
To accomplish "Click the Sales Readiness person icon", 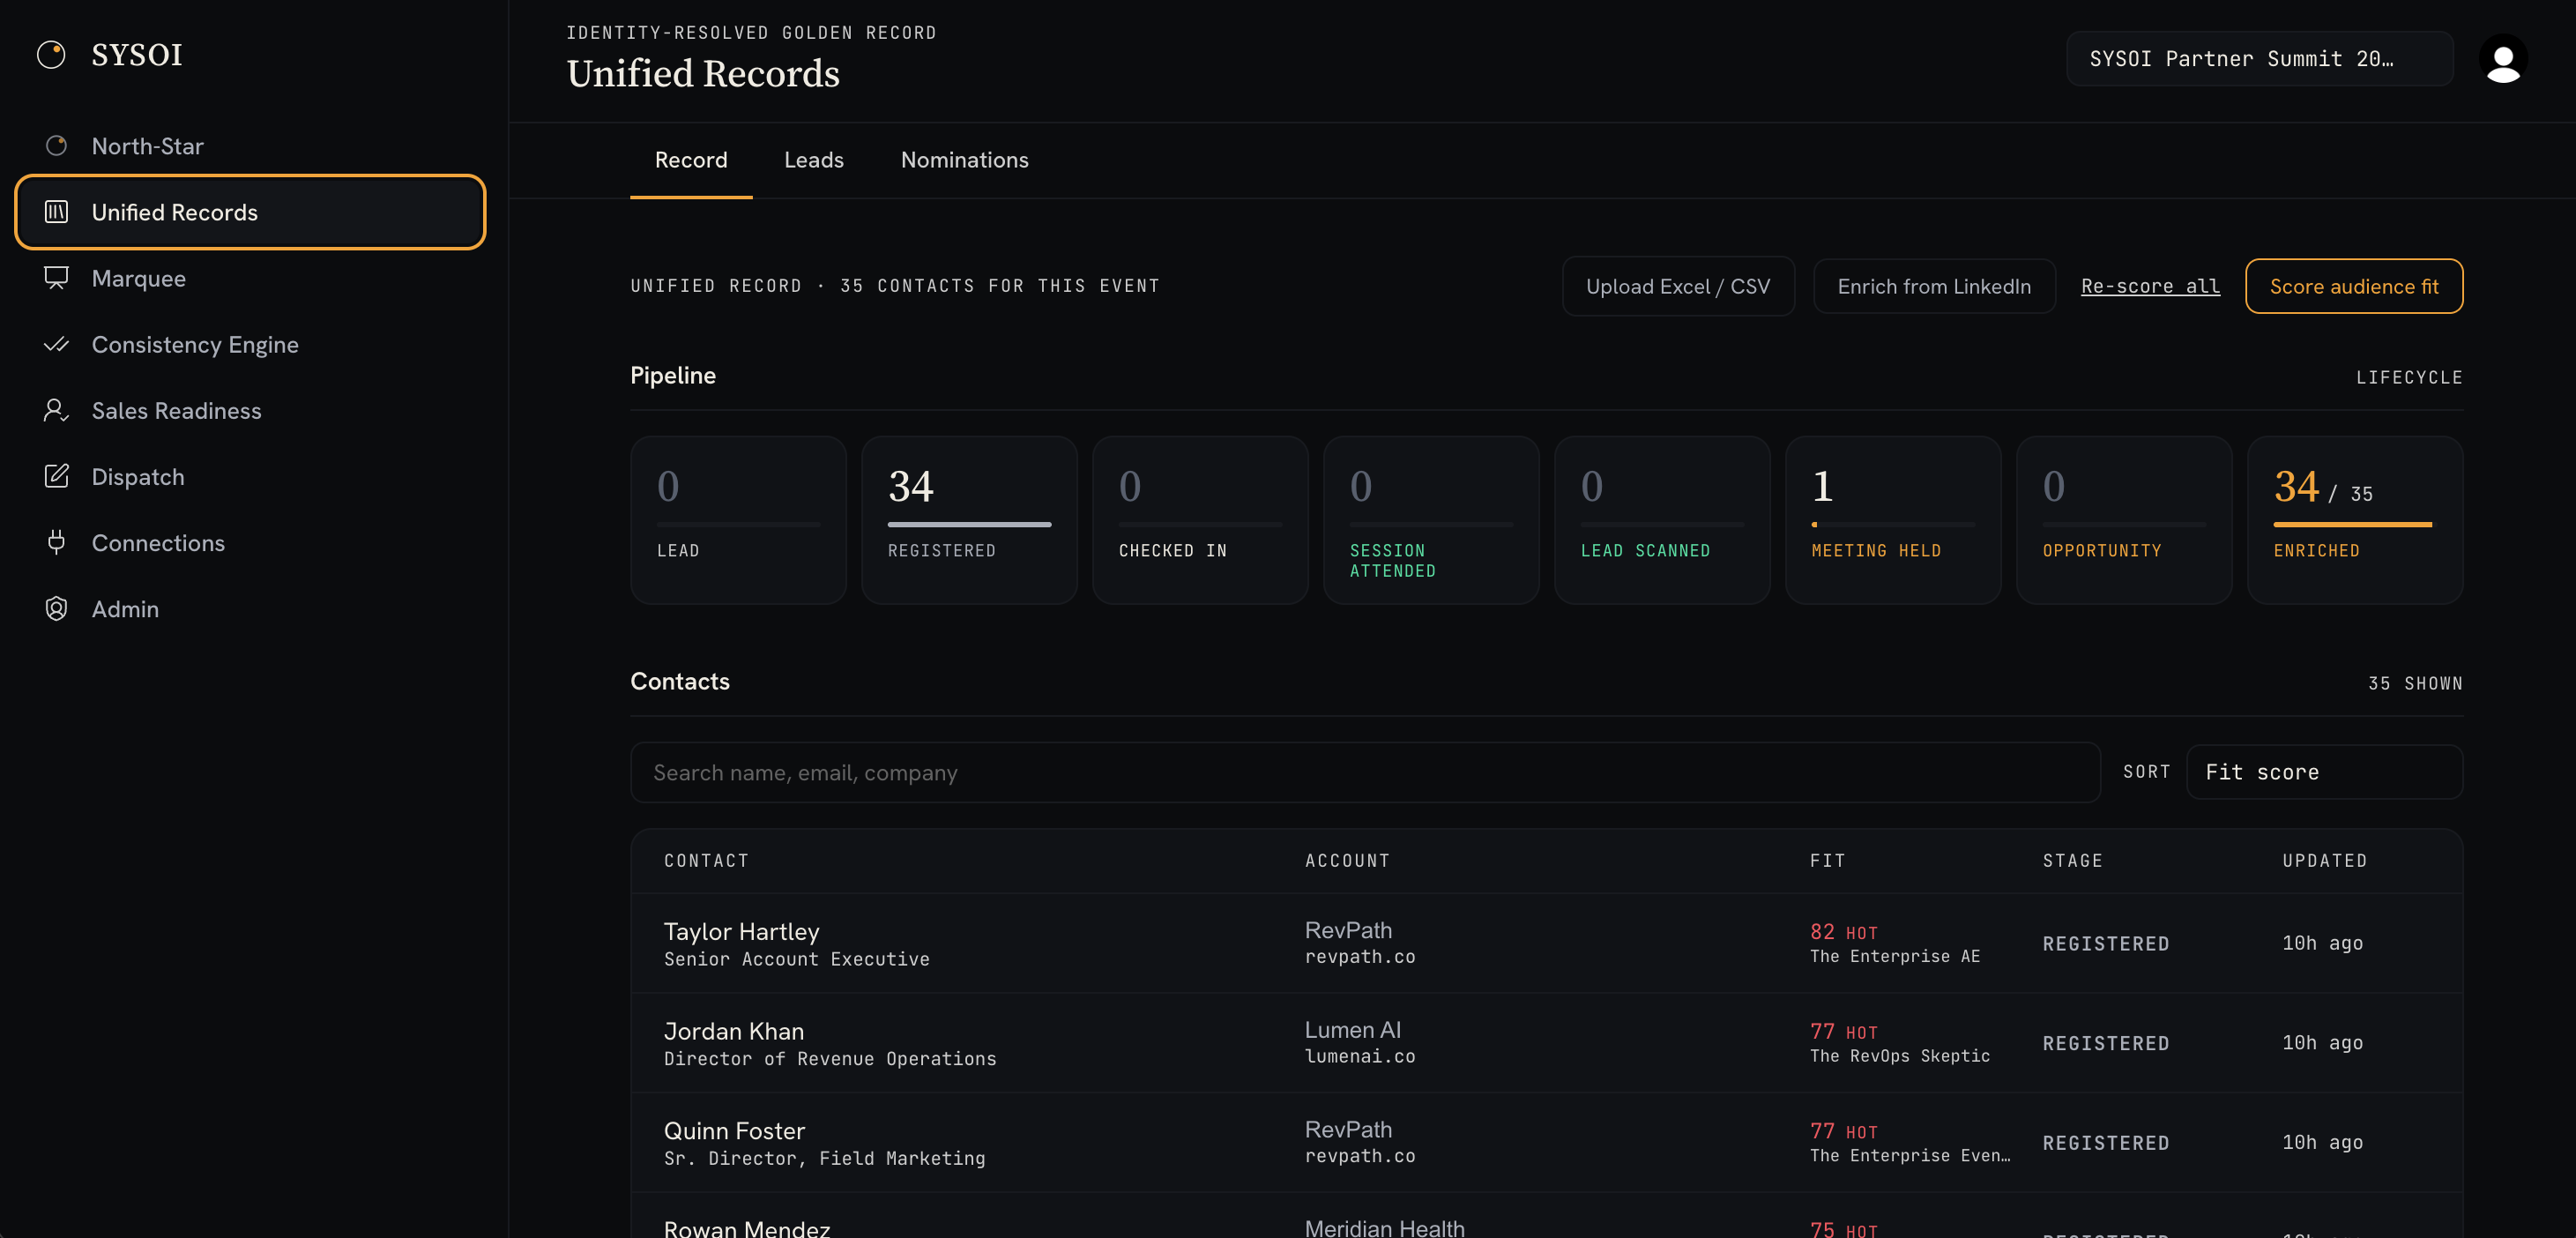I will pyautogui.click(x=56, y=410).
